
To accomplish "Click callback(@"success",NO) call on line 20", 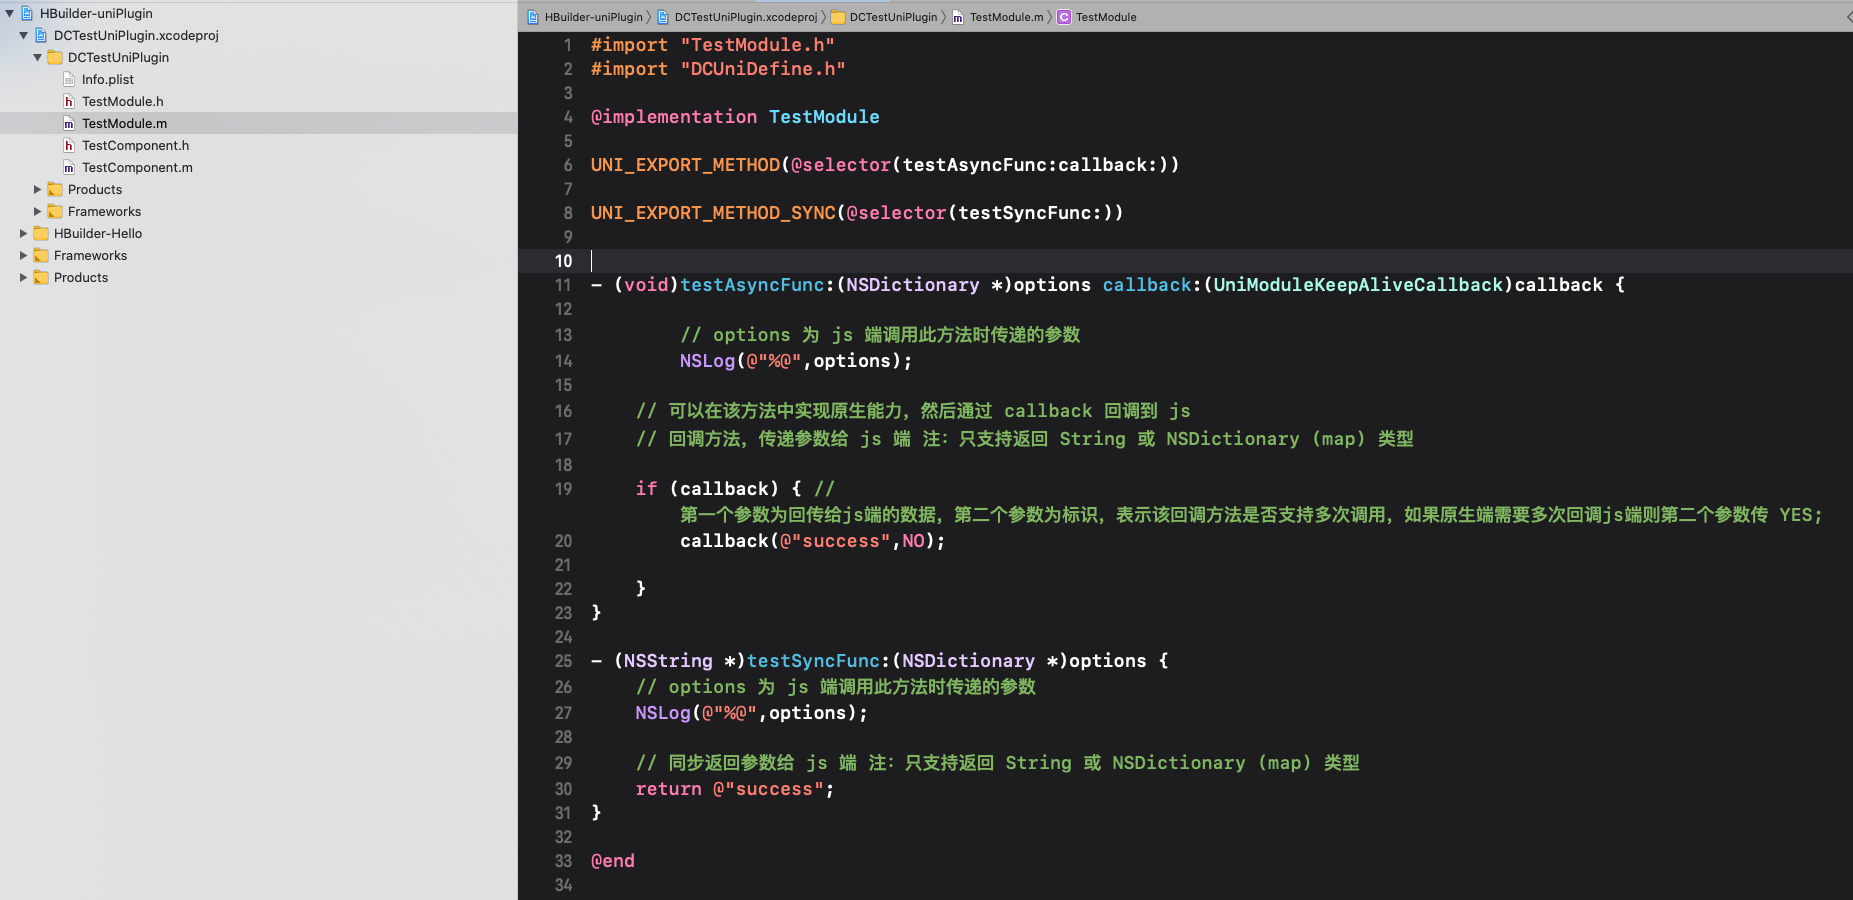I will [x=813, y=541].
